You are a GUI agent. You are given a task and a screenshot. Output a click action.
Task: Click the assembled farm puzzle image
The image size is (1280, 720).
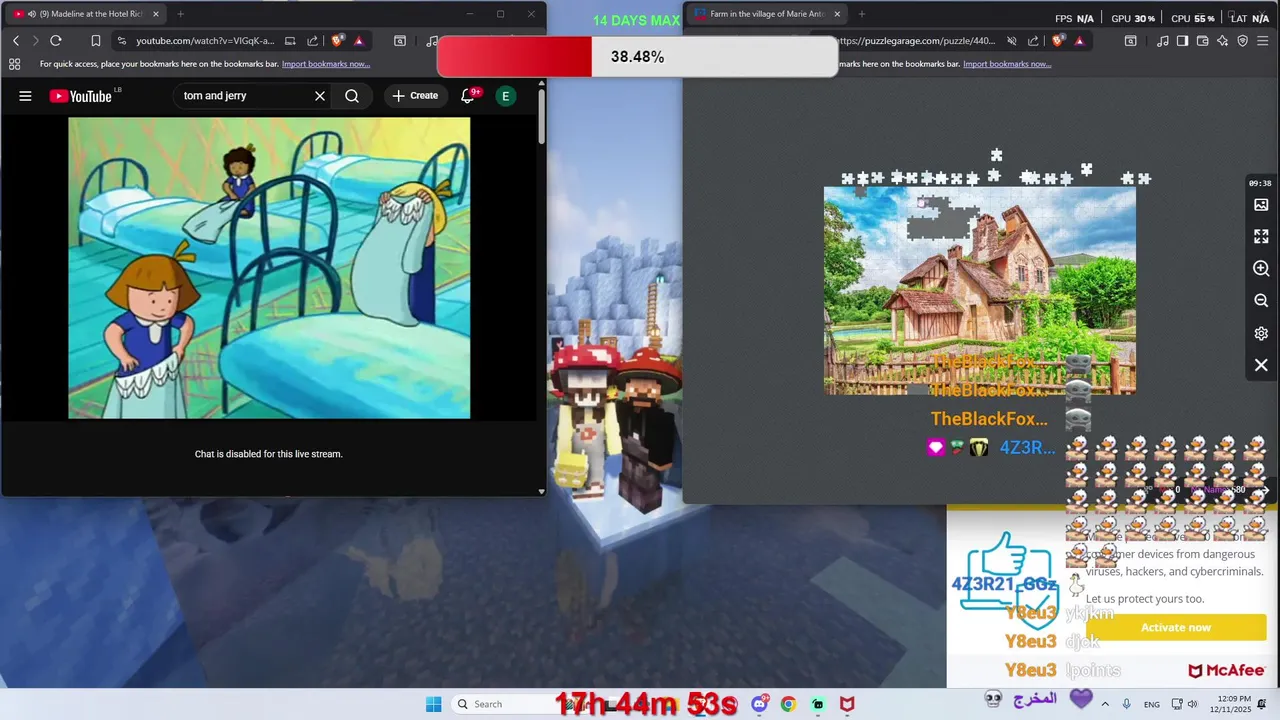click(980, 291)
